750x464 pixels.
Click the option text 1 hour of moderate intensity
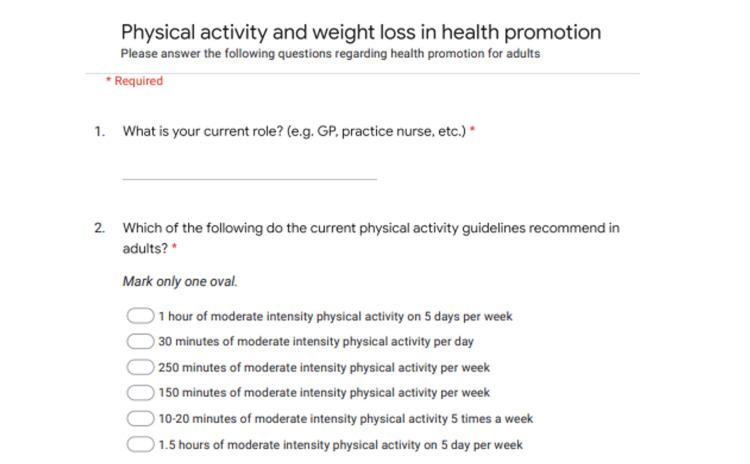coord(335,316)
